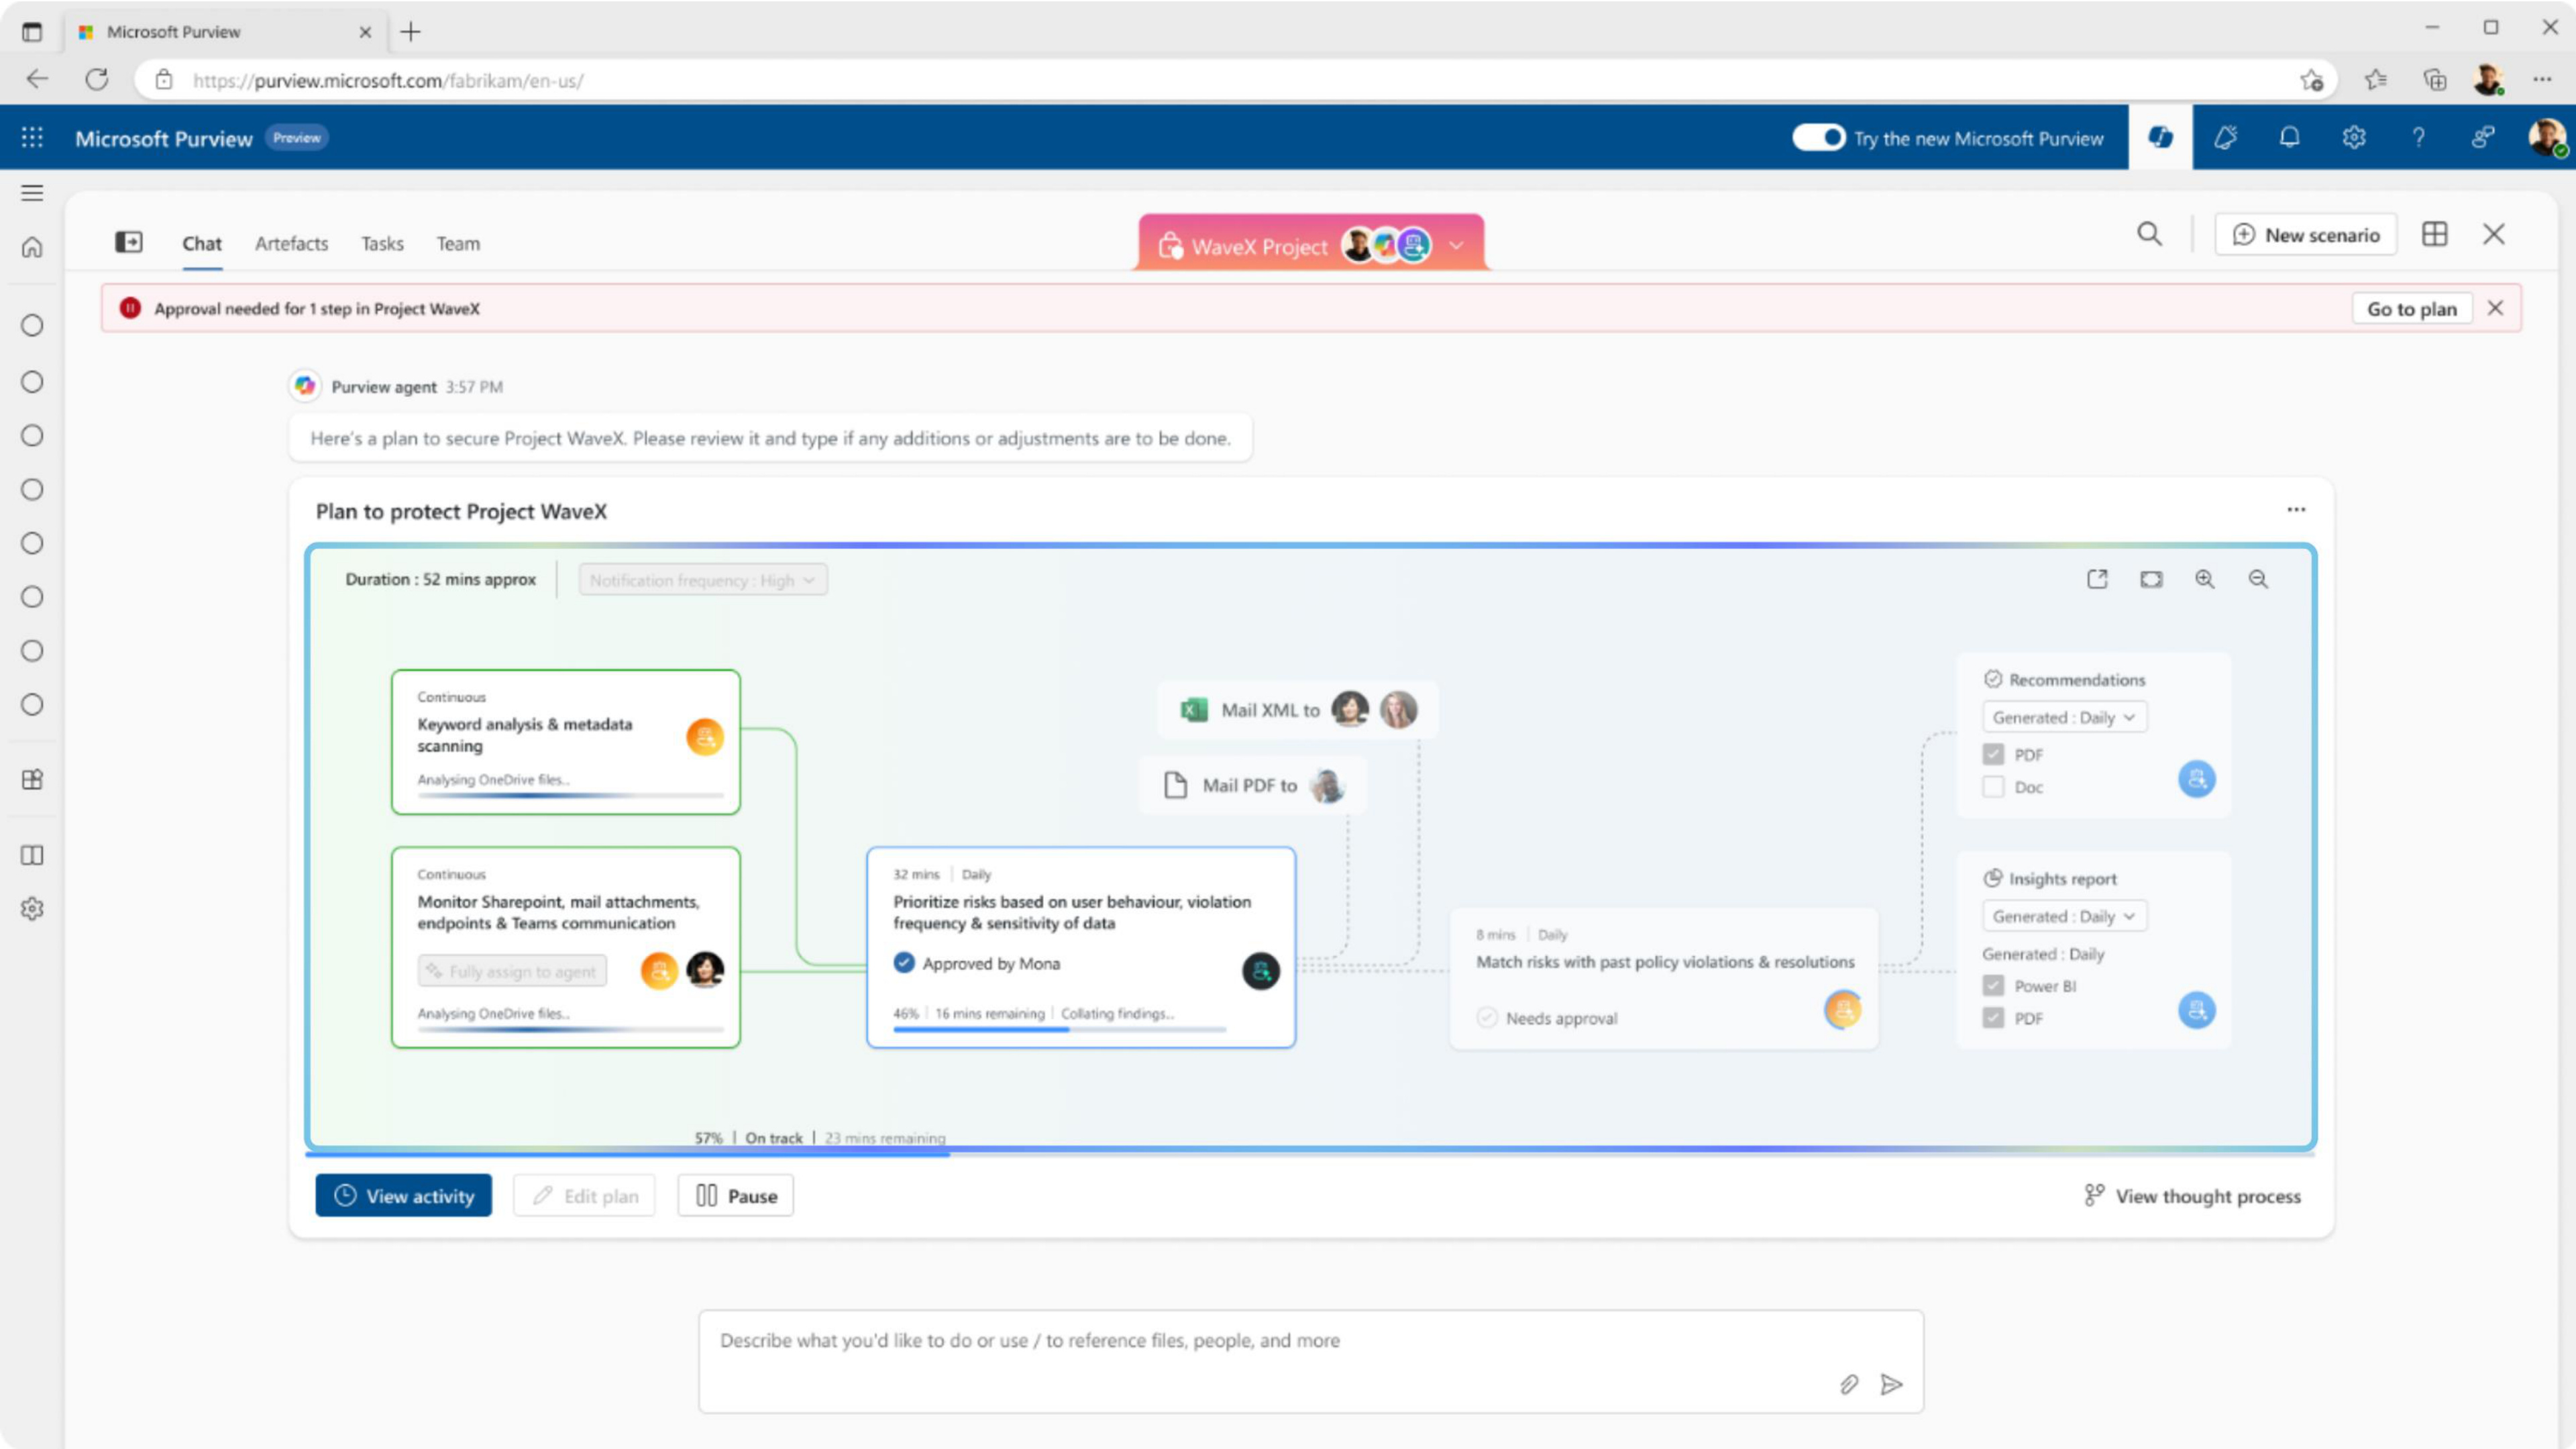The width and height of the screenshot is (2576, 1449).
Task: Click Go to plan button
Action: (2411, 309)
